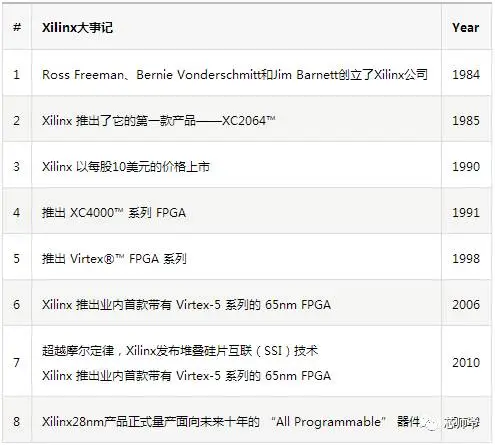The image size is (495, 445).
Task: Click the year 1990 cell
Action: click(x=466, y=165)
